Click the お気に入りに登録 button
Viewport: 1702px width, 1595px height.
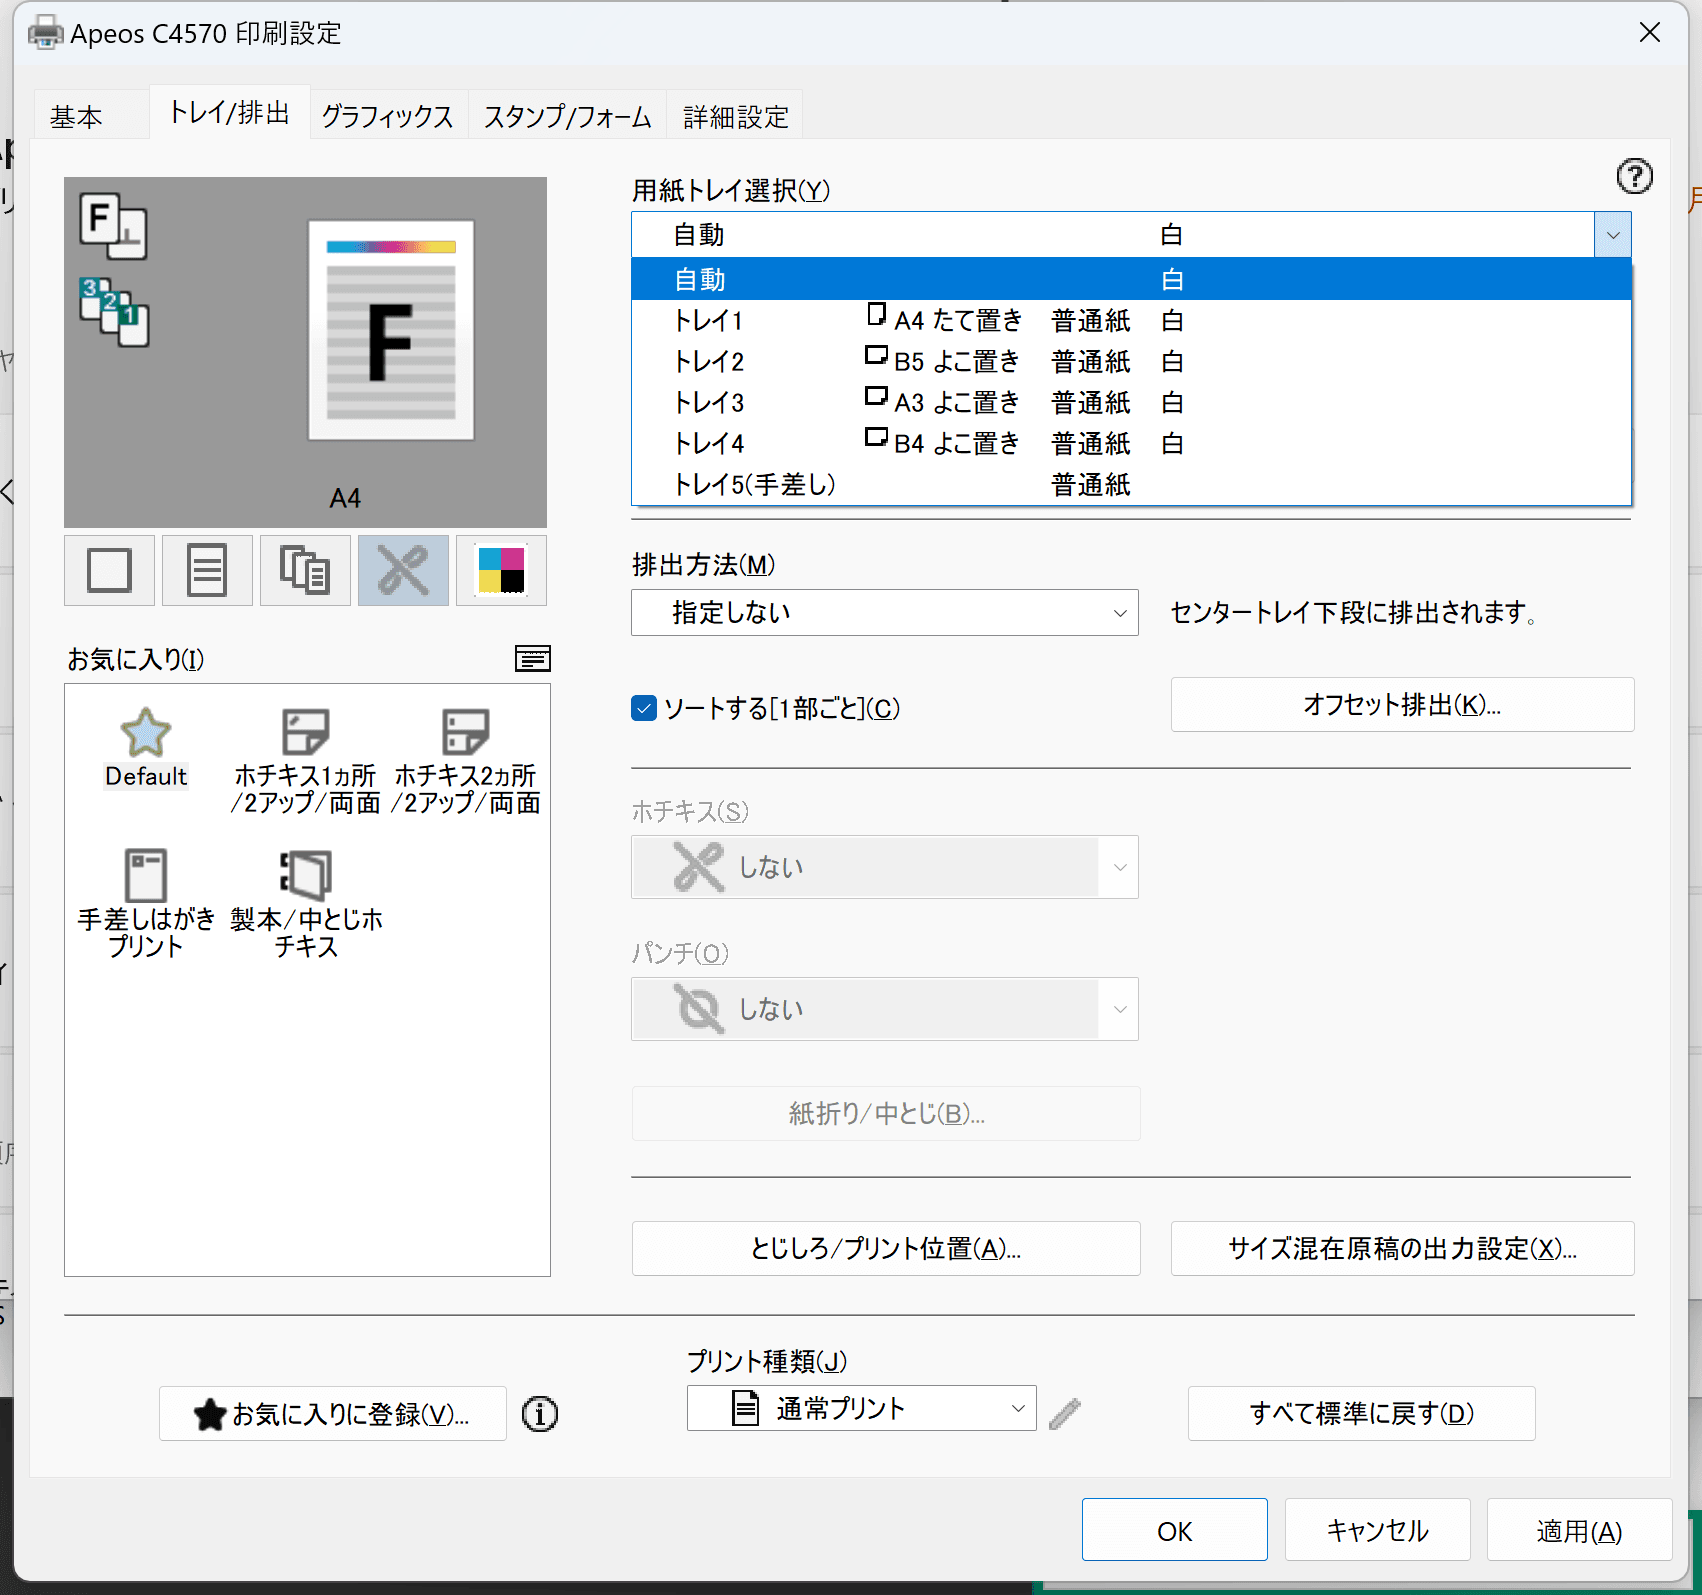point(332,1413)
